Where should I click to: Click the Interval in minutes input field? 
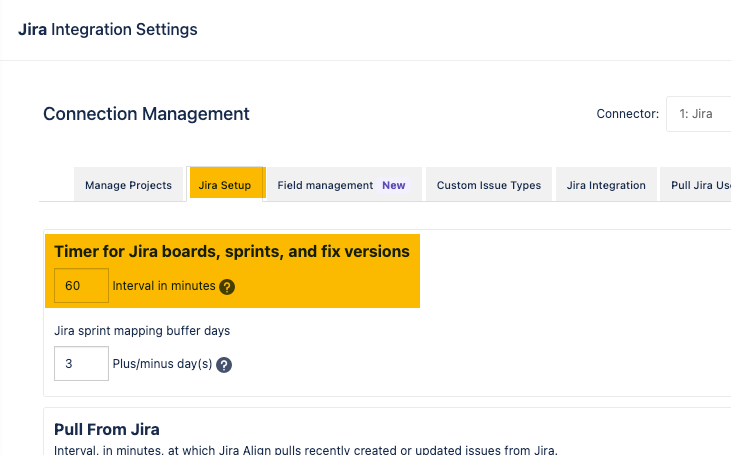(82, 285)
